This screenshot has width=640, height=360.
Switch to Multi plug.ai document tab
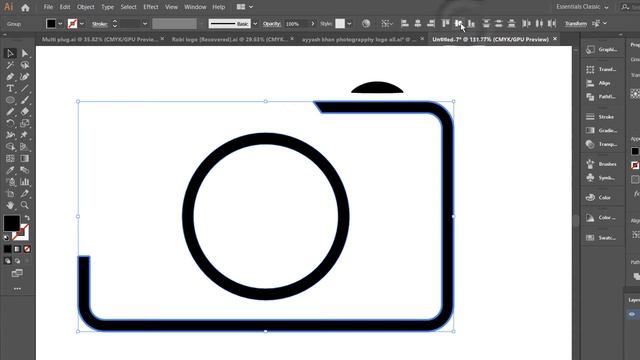[100, 39]
